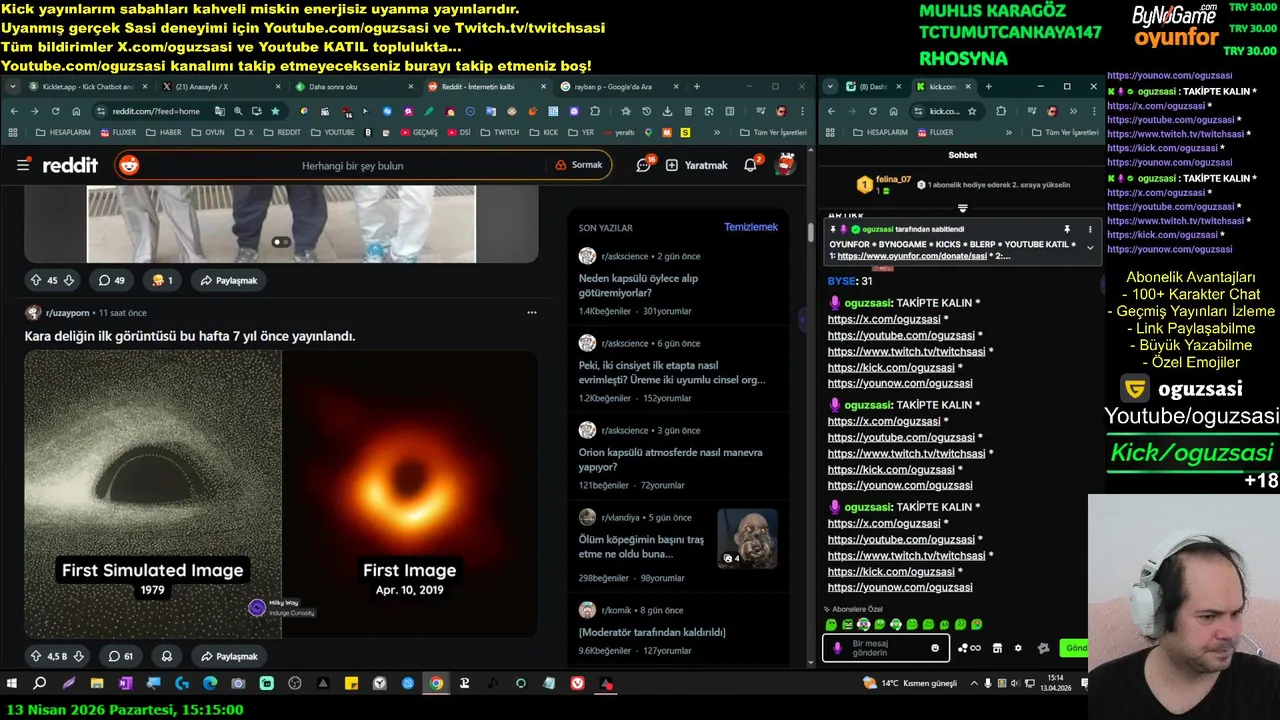Focus the 'Herhangi bir şey bulun' search field
Screen dimensions: 1280x720
(352, 165)
